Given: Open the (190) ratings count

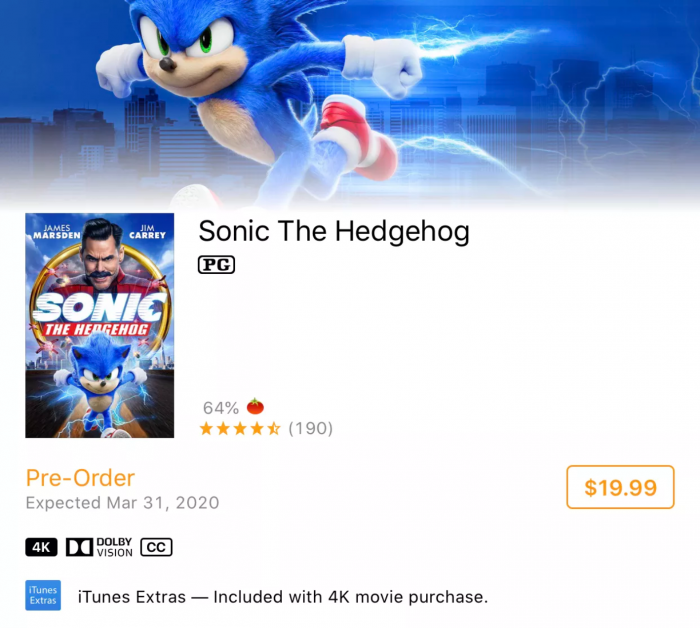Looking at the screenshot, I should 310,429.
